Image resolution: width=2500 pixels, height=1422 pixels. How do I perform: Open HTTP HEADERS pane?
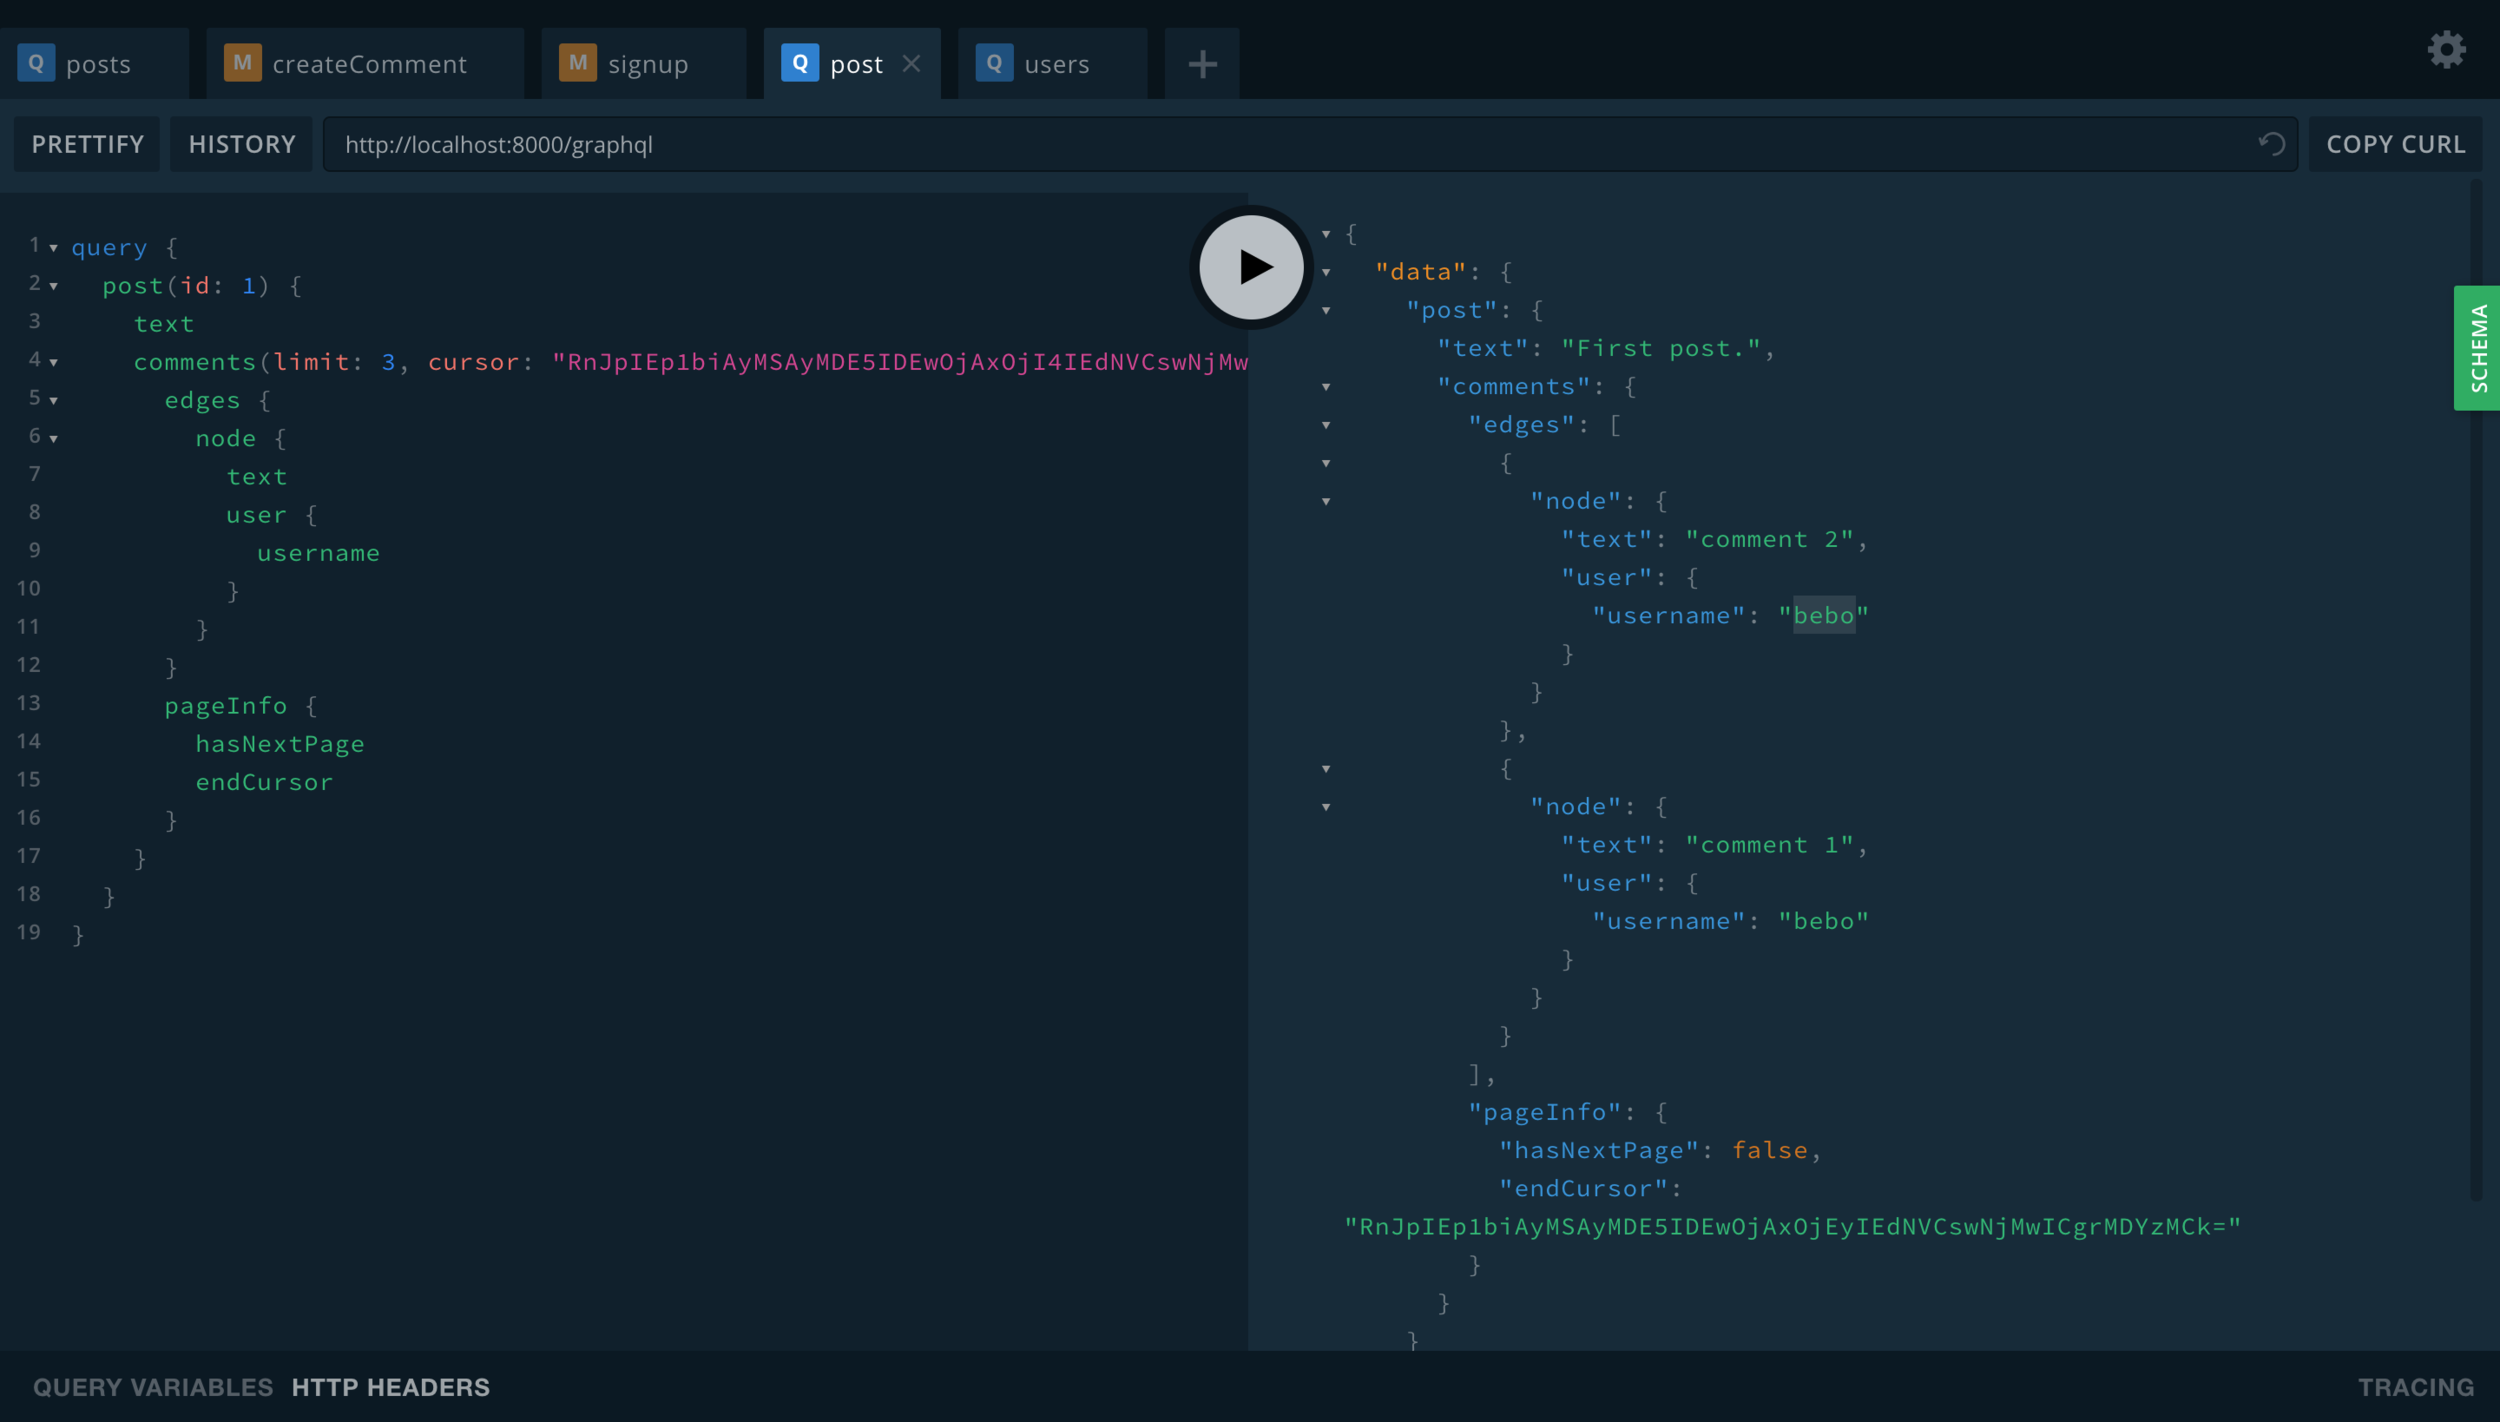click(x=391, y=1387)
